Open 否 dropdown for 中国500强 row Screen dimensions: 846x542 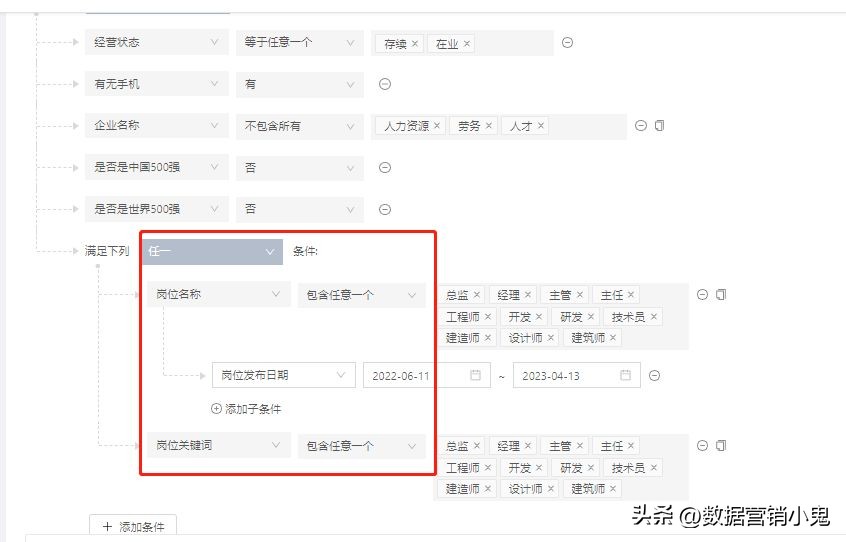(x=299, y=167)
